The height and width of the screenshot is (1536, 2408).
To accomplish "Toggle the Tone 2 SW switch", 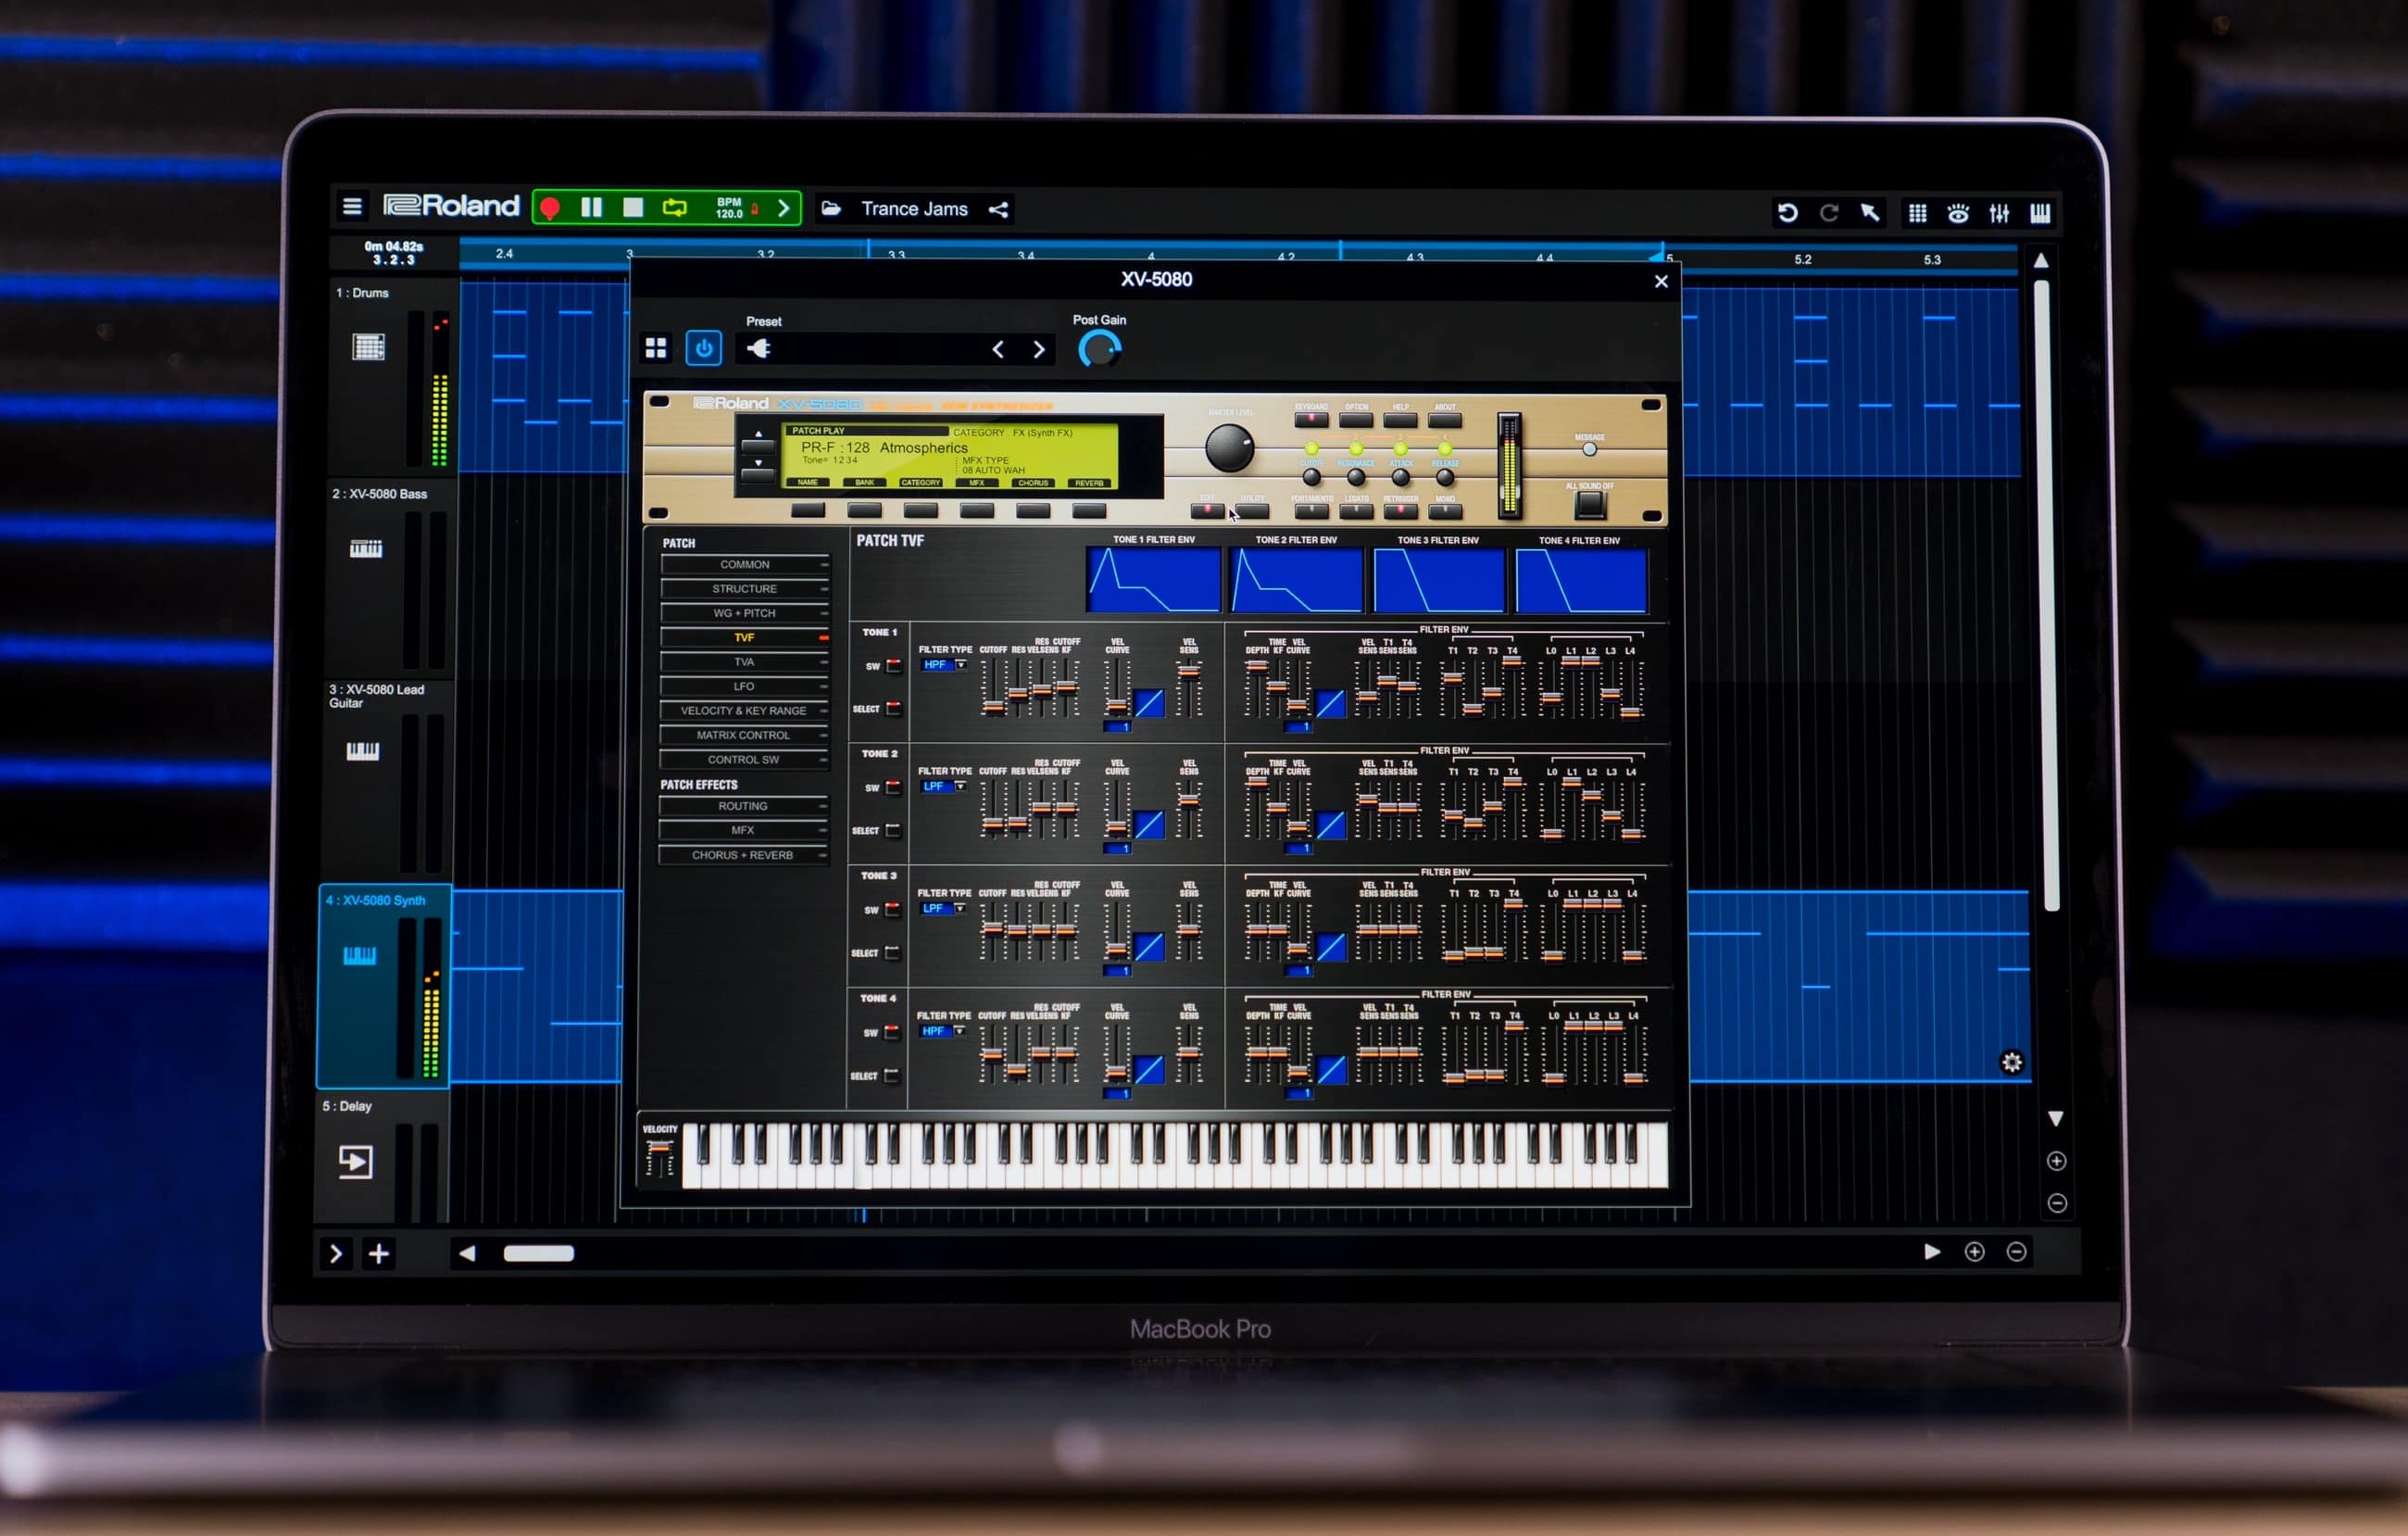I will 893,787.
